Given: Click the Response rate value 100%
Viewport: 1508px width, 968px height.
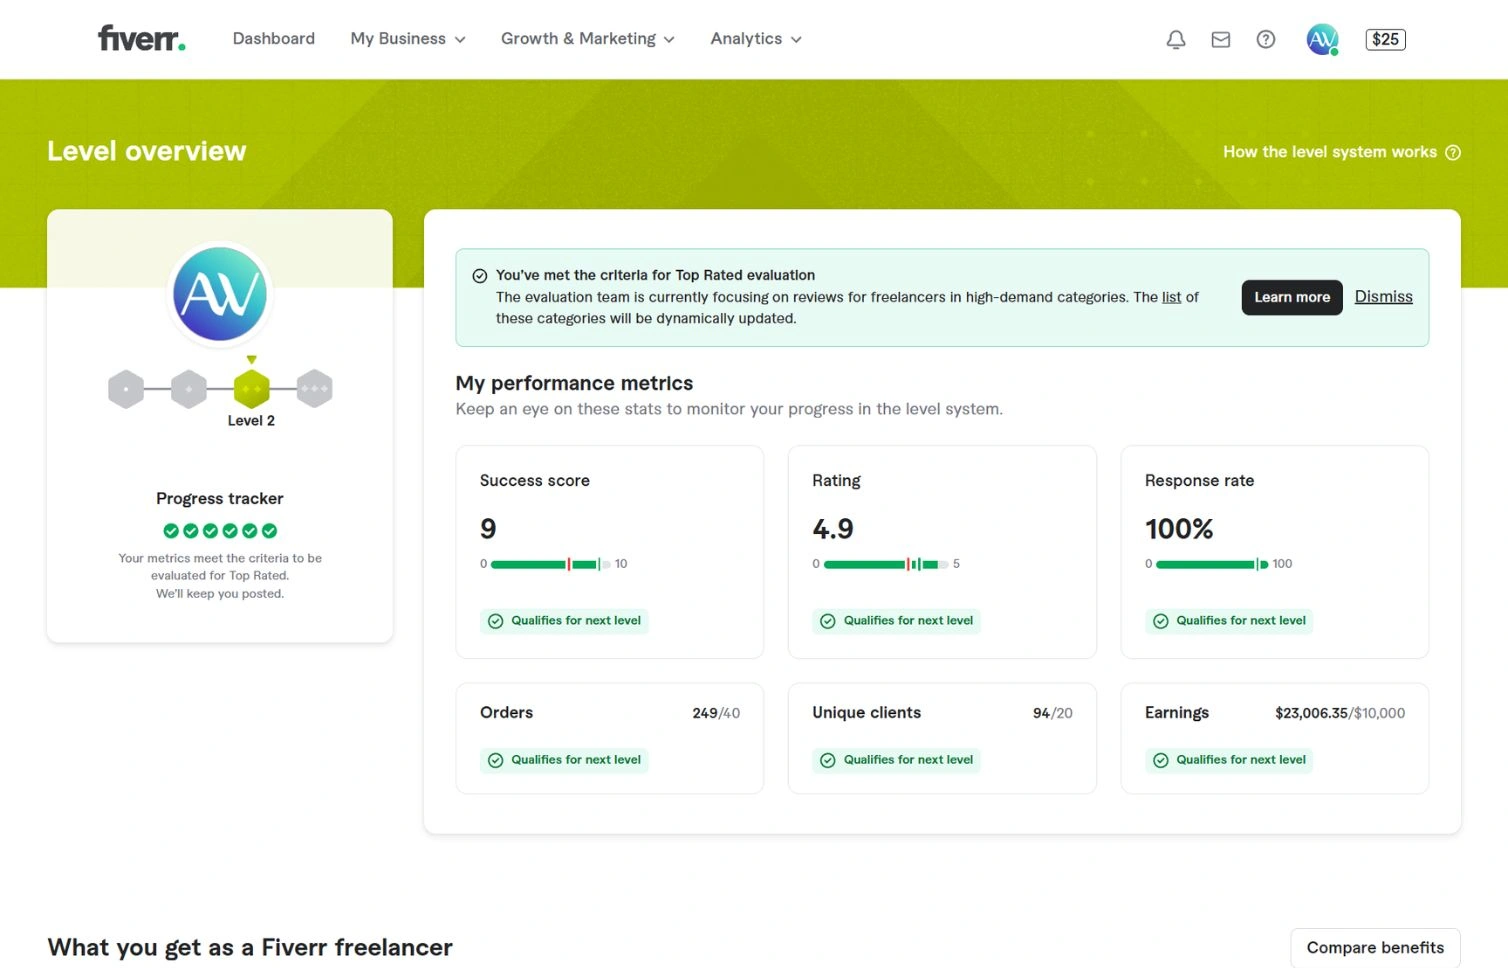Looking at the screenshot, I should [1179, 529].
